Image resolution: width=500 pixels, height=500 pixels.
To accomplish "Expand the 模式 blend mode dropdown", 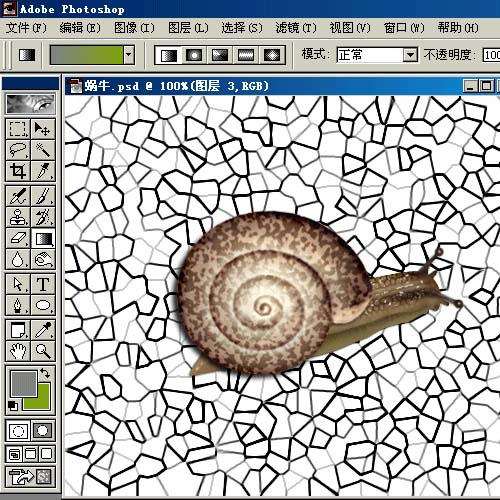I will point(410,55).
